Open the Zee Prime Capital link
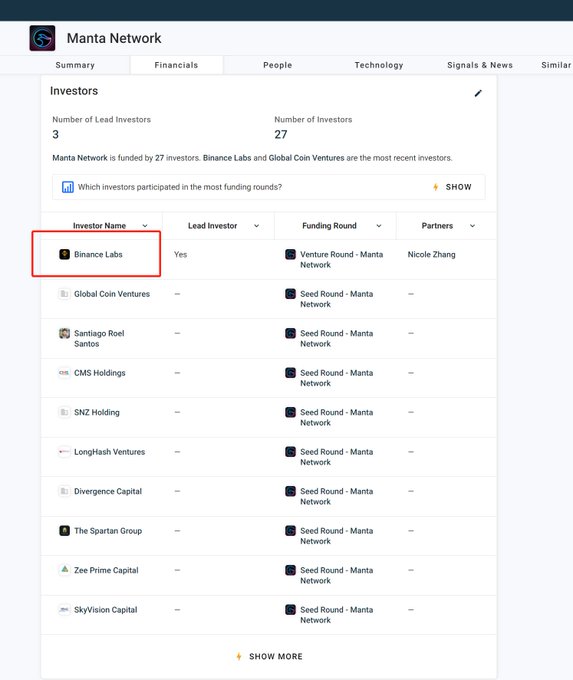This screenshot has height=680, width=573. (106, 570)
